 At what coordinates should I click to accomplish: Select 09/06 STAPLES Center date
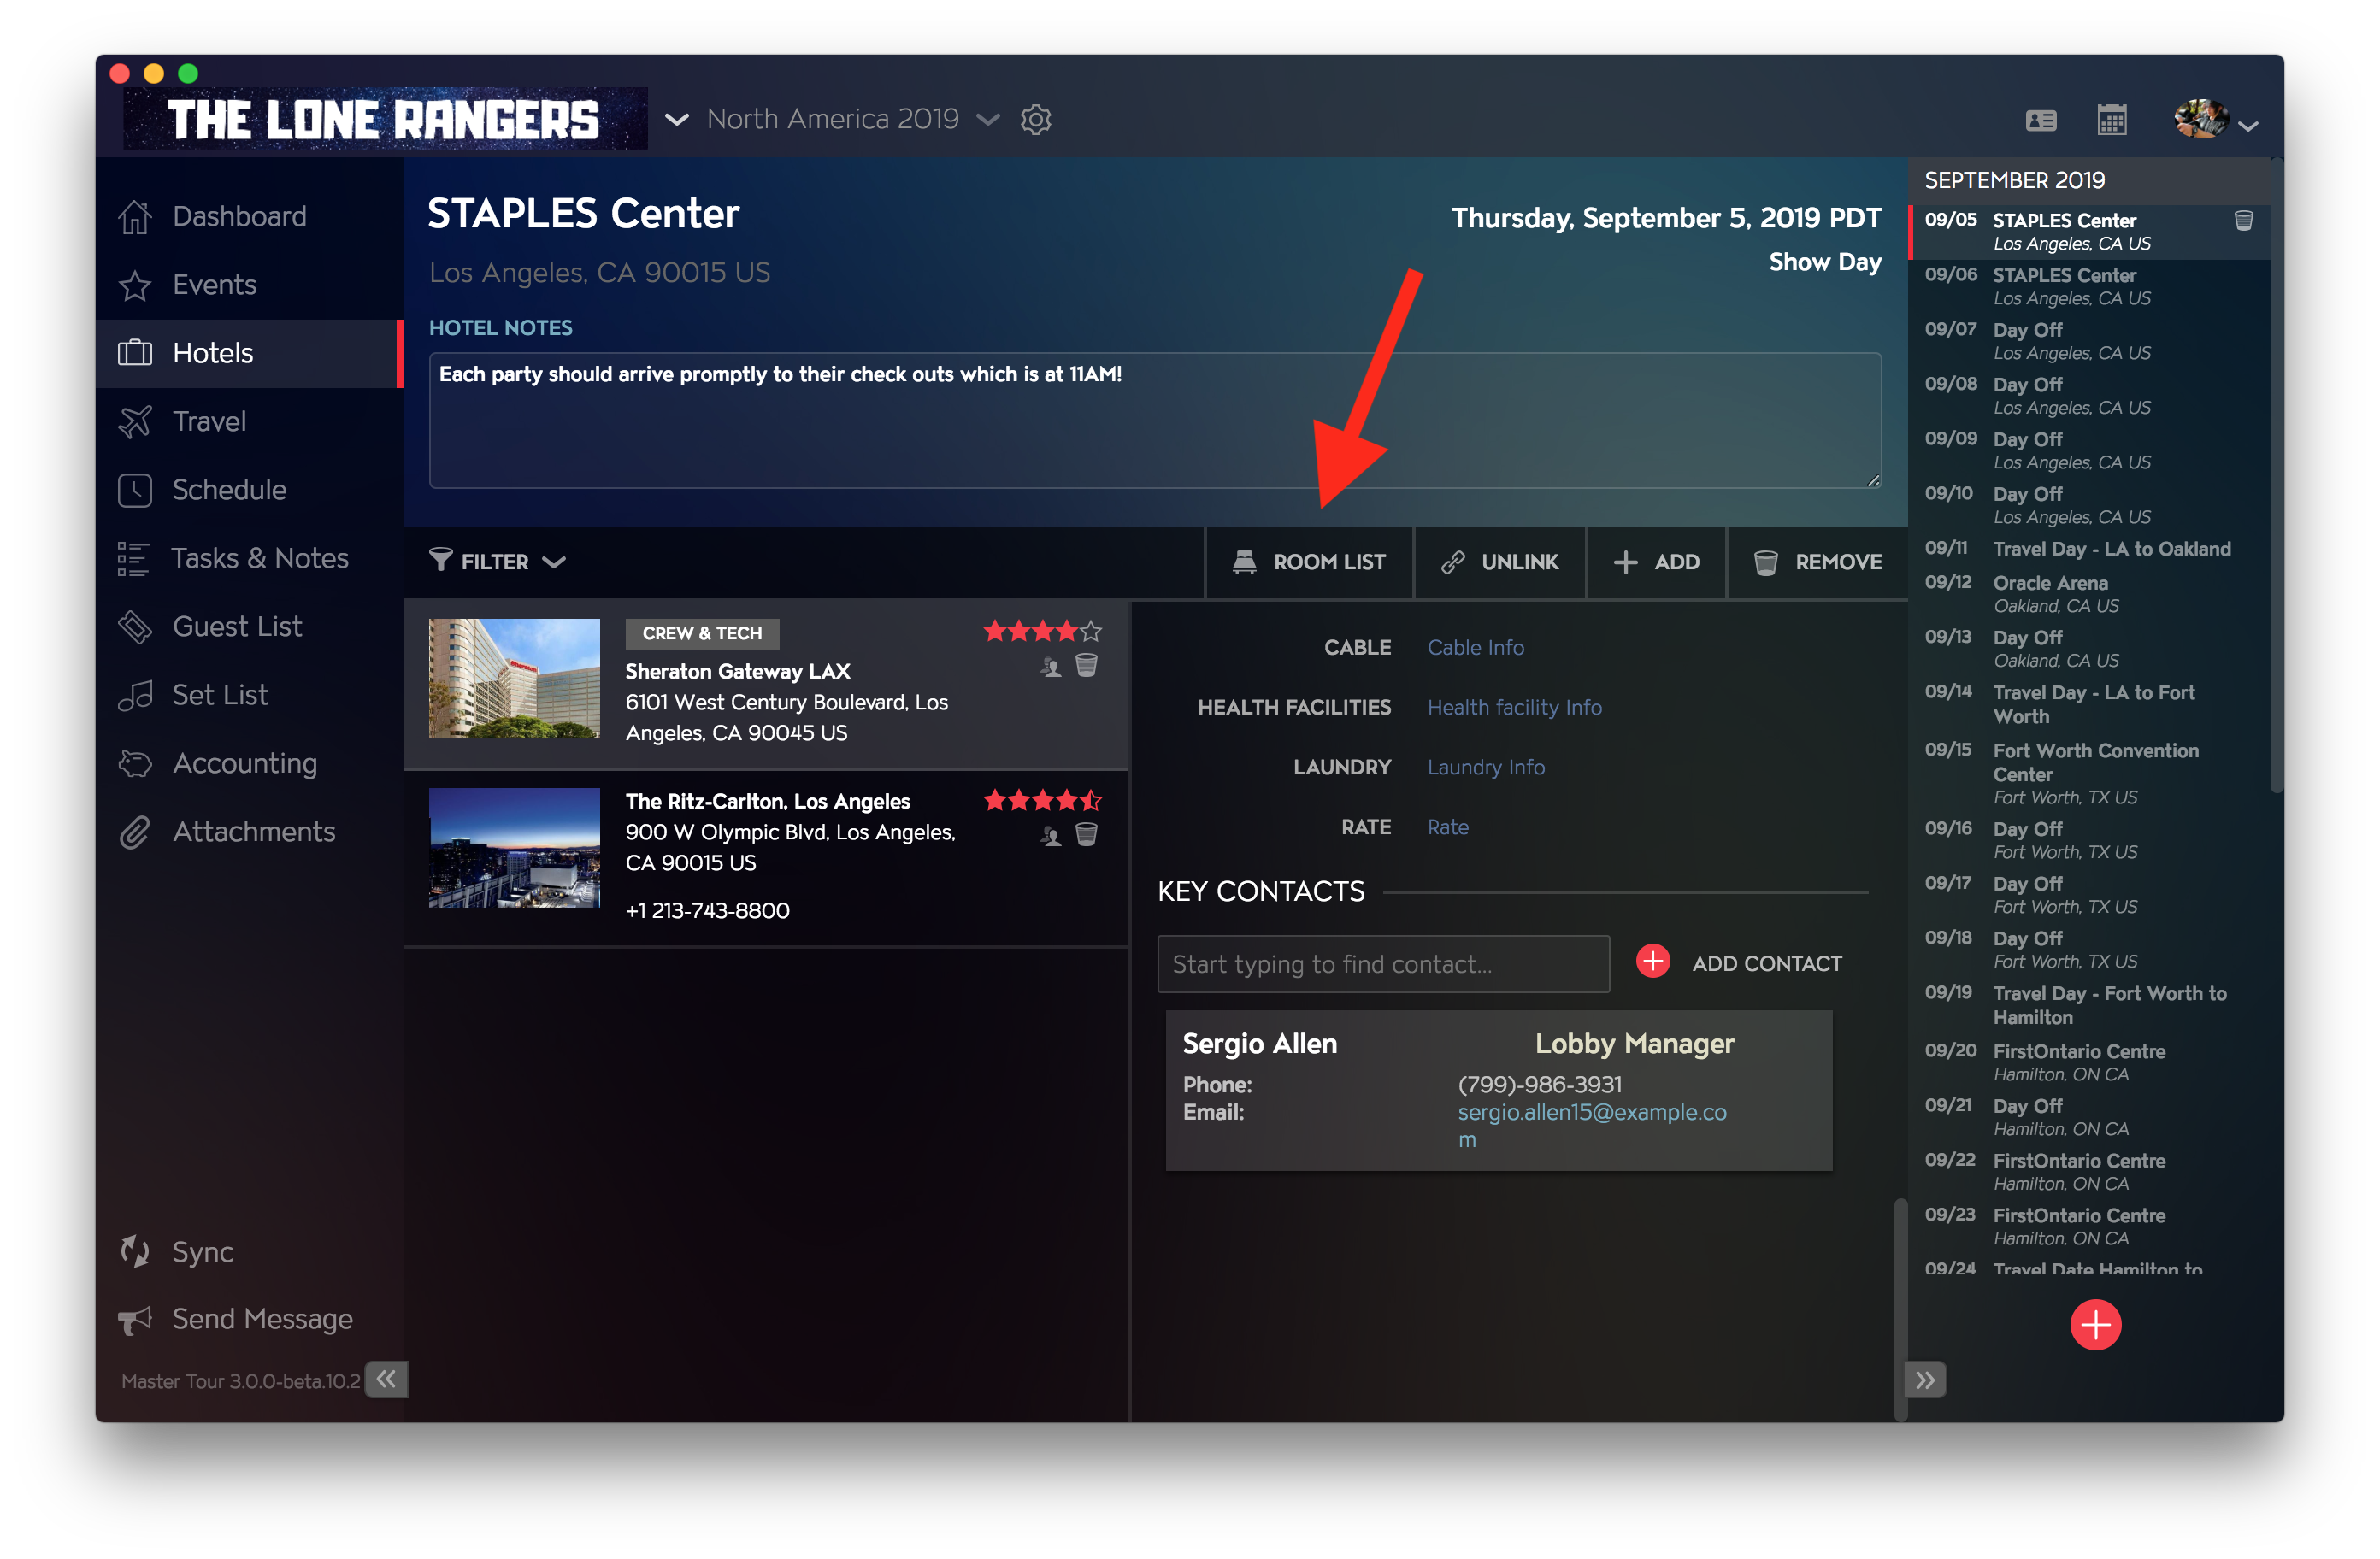click(2088, 286)
